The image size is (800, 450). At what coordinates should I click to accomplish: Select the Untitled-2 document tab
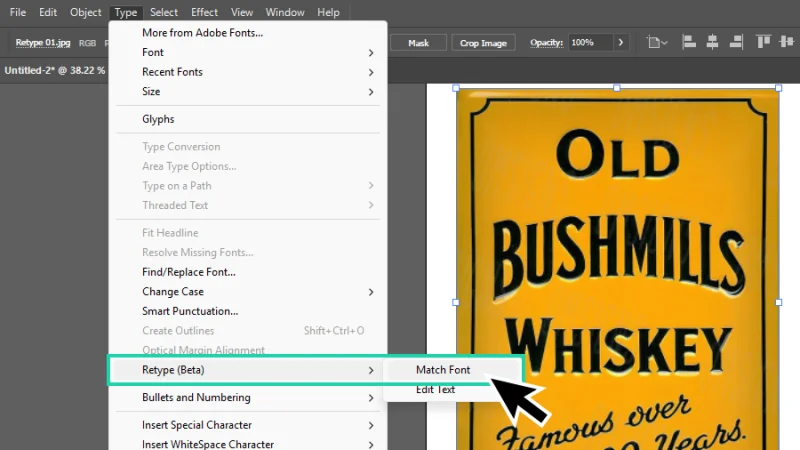[55, 70]
